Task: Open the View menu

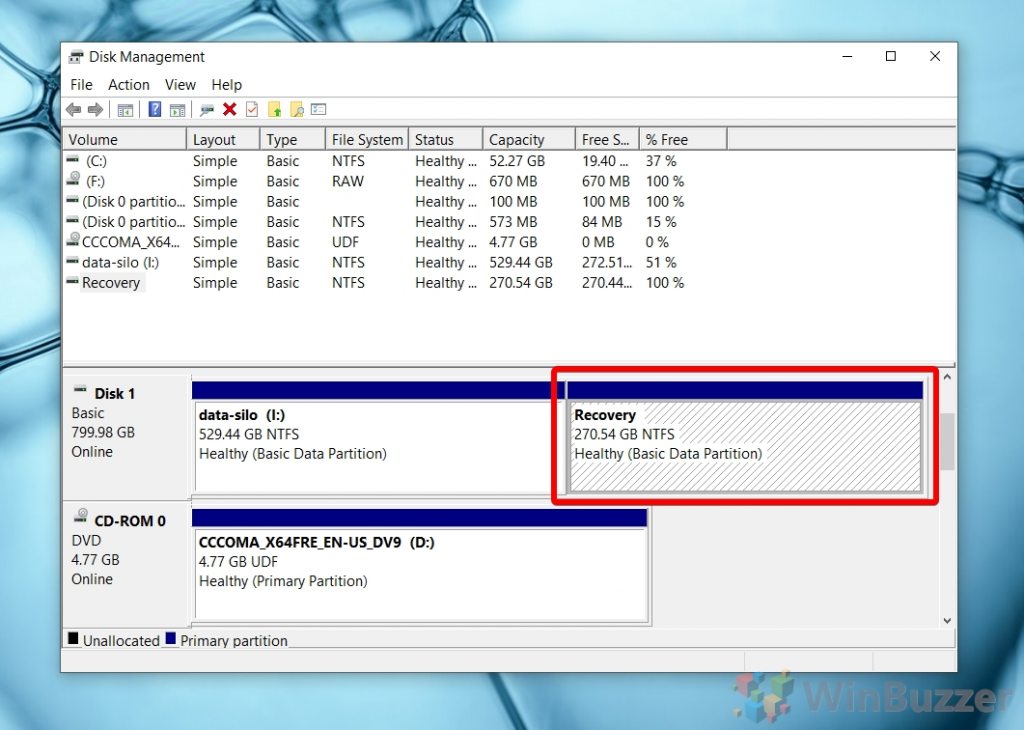Action: coord(180,85)
